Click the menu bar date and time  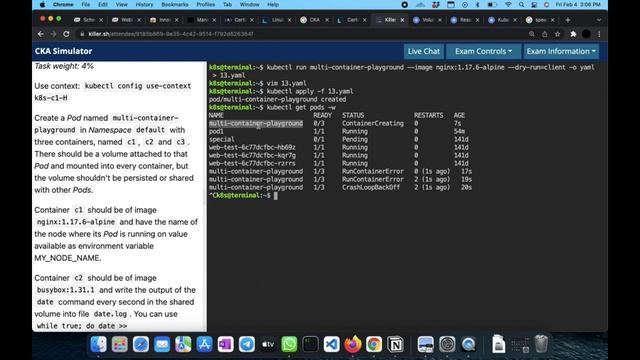click(578, 4)
